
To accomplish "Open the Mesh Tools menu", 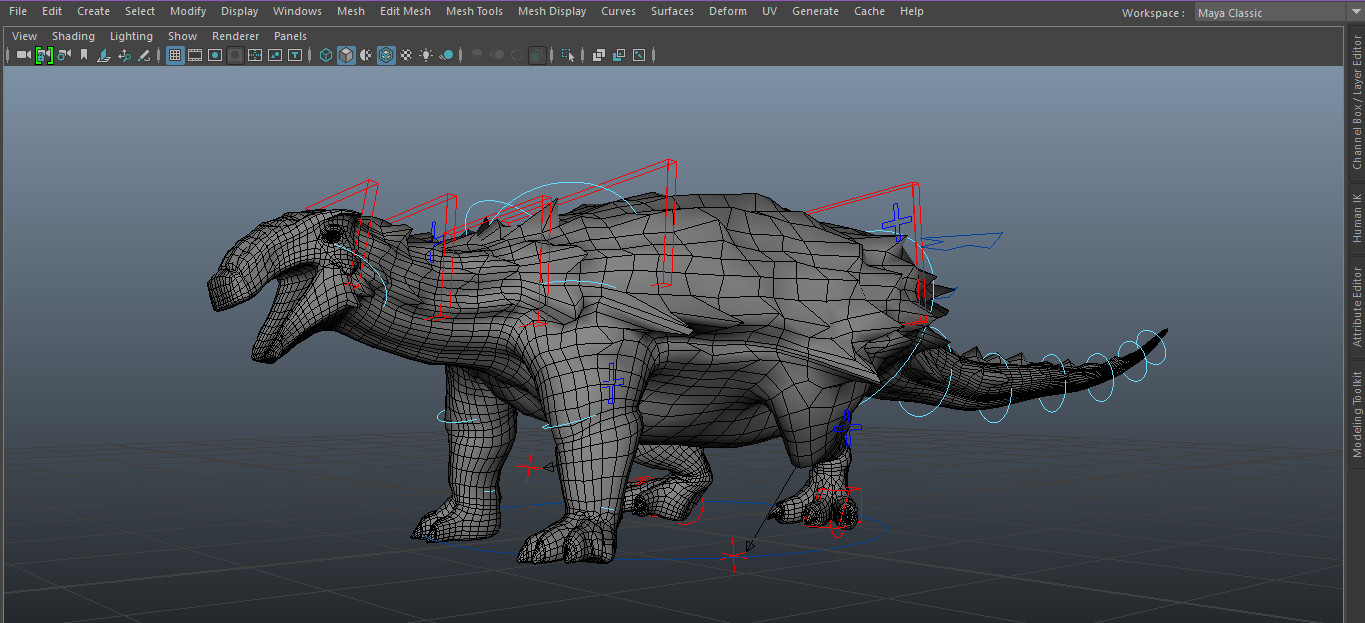I will point(474,11).
